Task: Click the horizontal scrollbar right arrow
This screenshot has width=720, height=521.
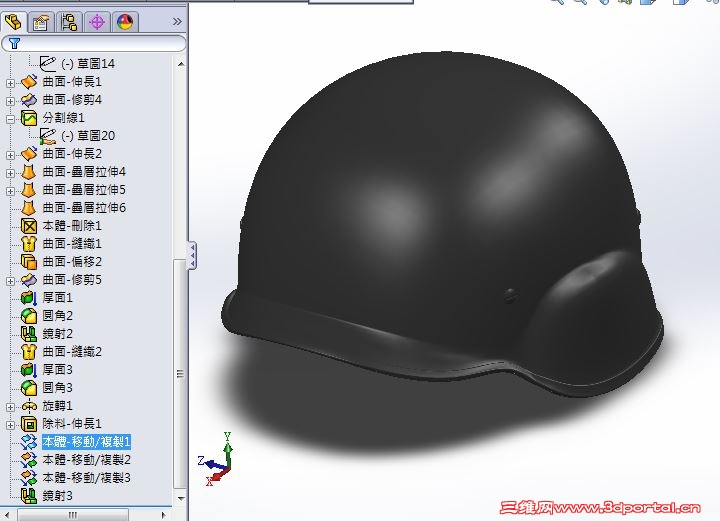Action: [x=164, y=515]
